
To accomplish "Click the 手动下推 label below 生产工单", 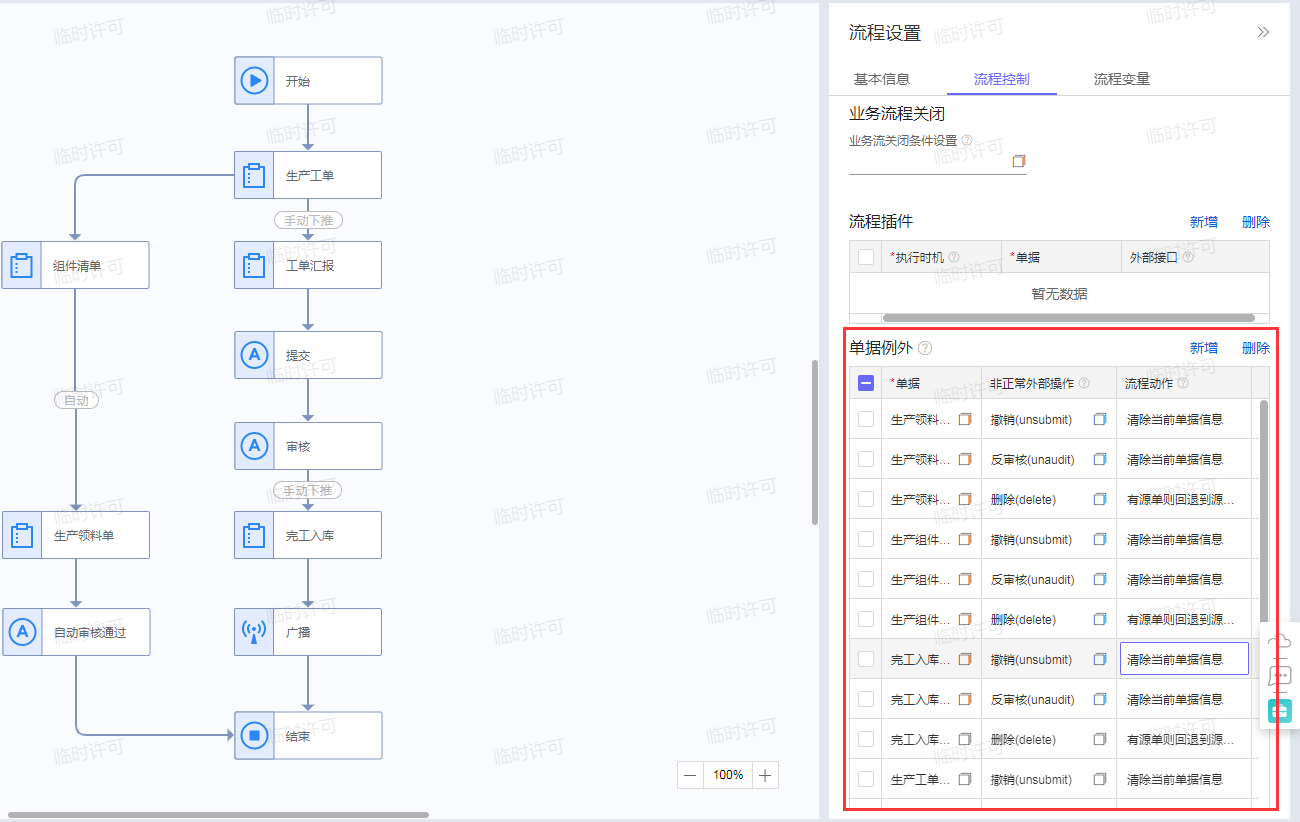I will coord(308,220).
